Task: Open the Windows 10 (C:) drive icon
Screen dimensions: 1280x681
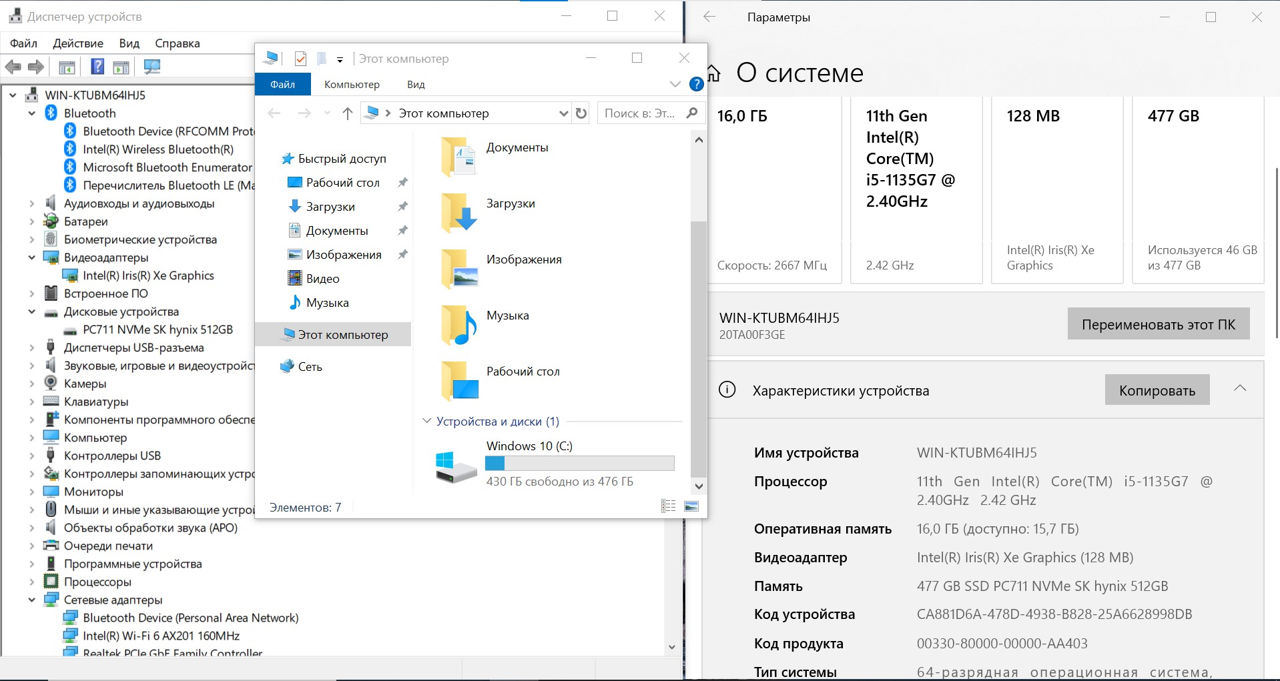Action: (x=457, y=464)
